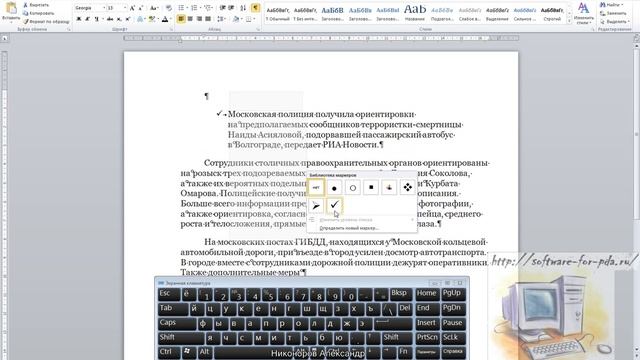Screen dimensions: 640x360
Task: Toggle subscript formatting
Action: [x=119, y=19]
